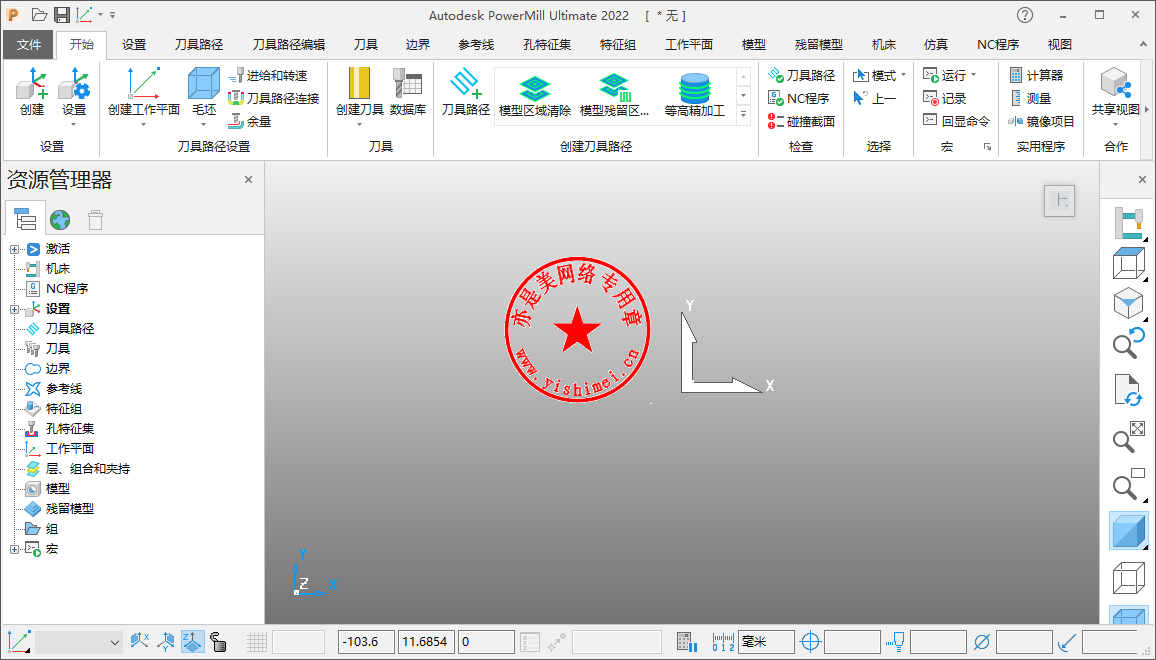
Task: Click the units field showing 毫米
Action: [767, 642]
